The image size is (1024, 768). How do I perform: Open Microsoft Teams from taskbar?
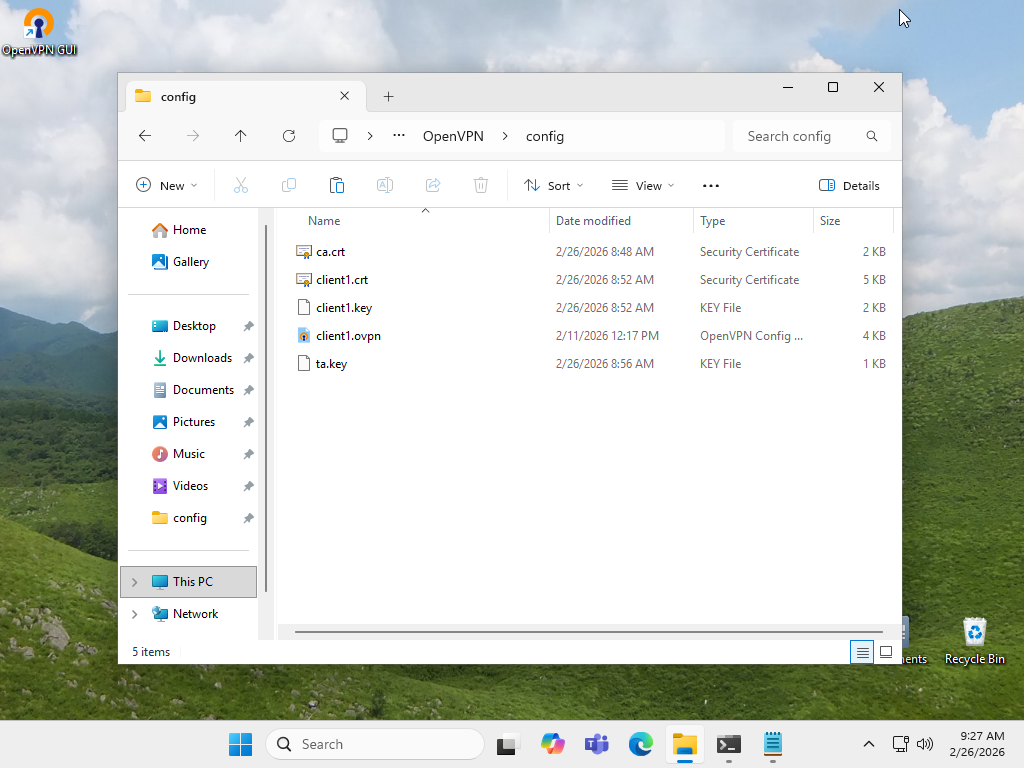tap(596, 744)
